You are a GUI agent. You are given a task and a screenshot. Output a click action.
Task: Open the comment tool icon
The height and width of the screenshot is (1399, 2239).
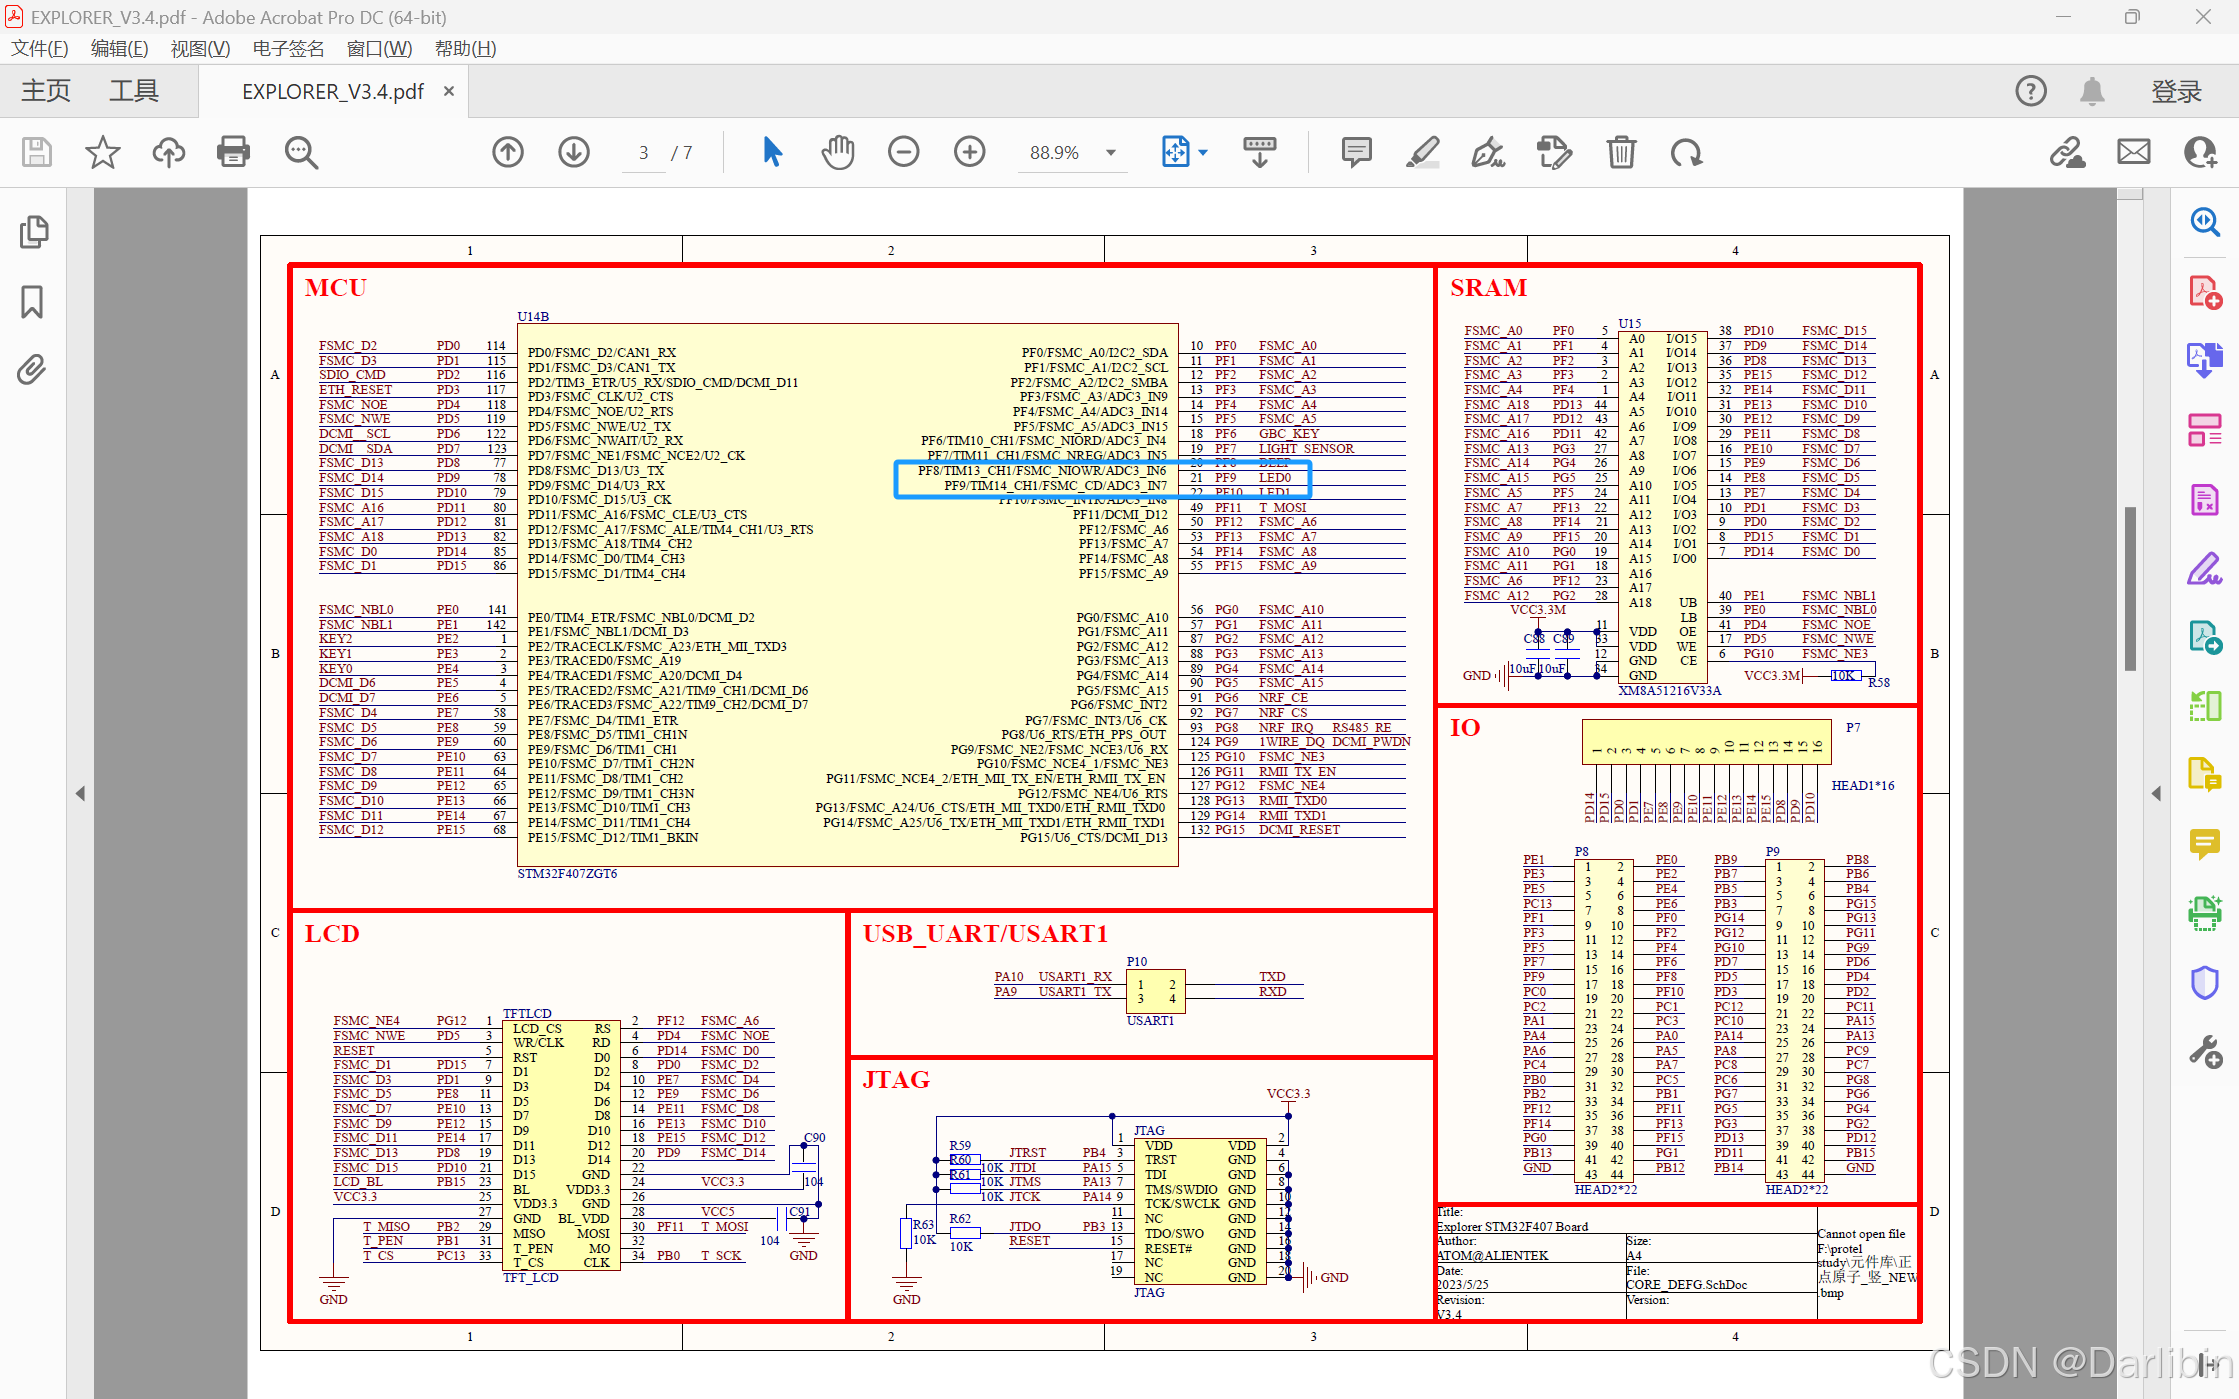click(x=1355, y=152)
